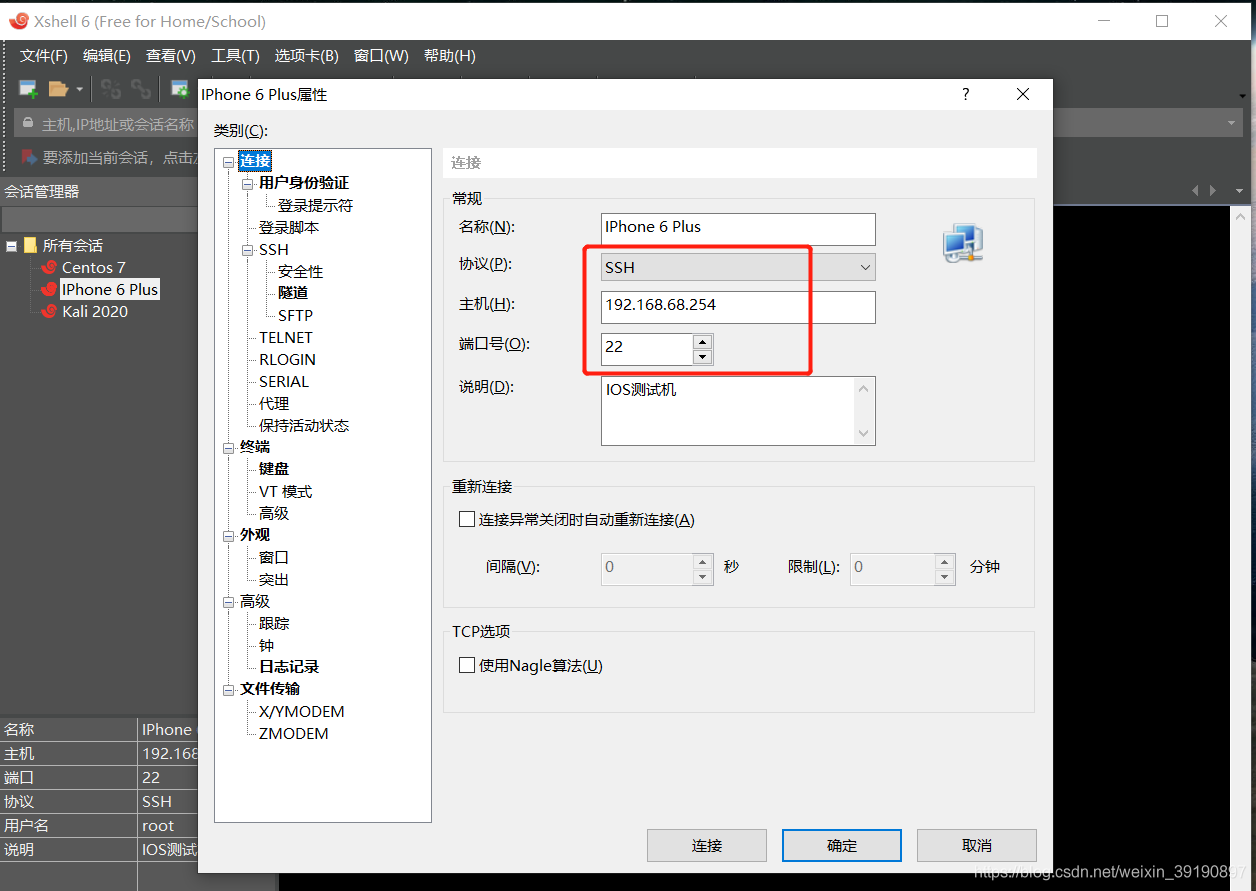This screenshot has height=891, width=1256.
Task: Open sessions using the folder toolbar icon
Action: (57, 88)
